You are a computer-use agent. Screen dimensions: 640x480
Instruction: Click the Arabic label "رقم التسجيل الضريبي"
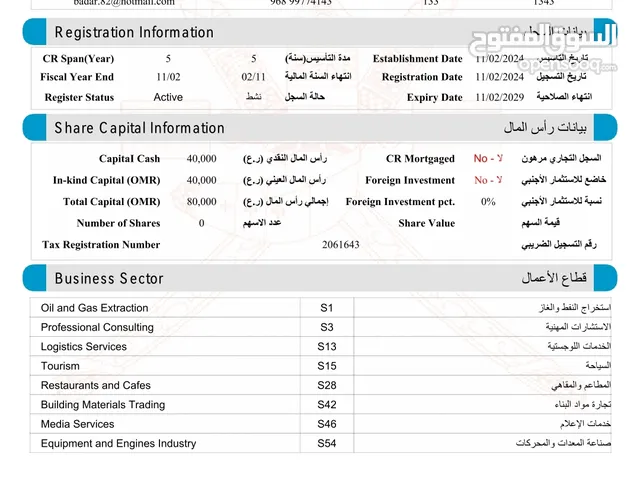[x=559, y=244]
